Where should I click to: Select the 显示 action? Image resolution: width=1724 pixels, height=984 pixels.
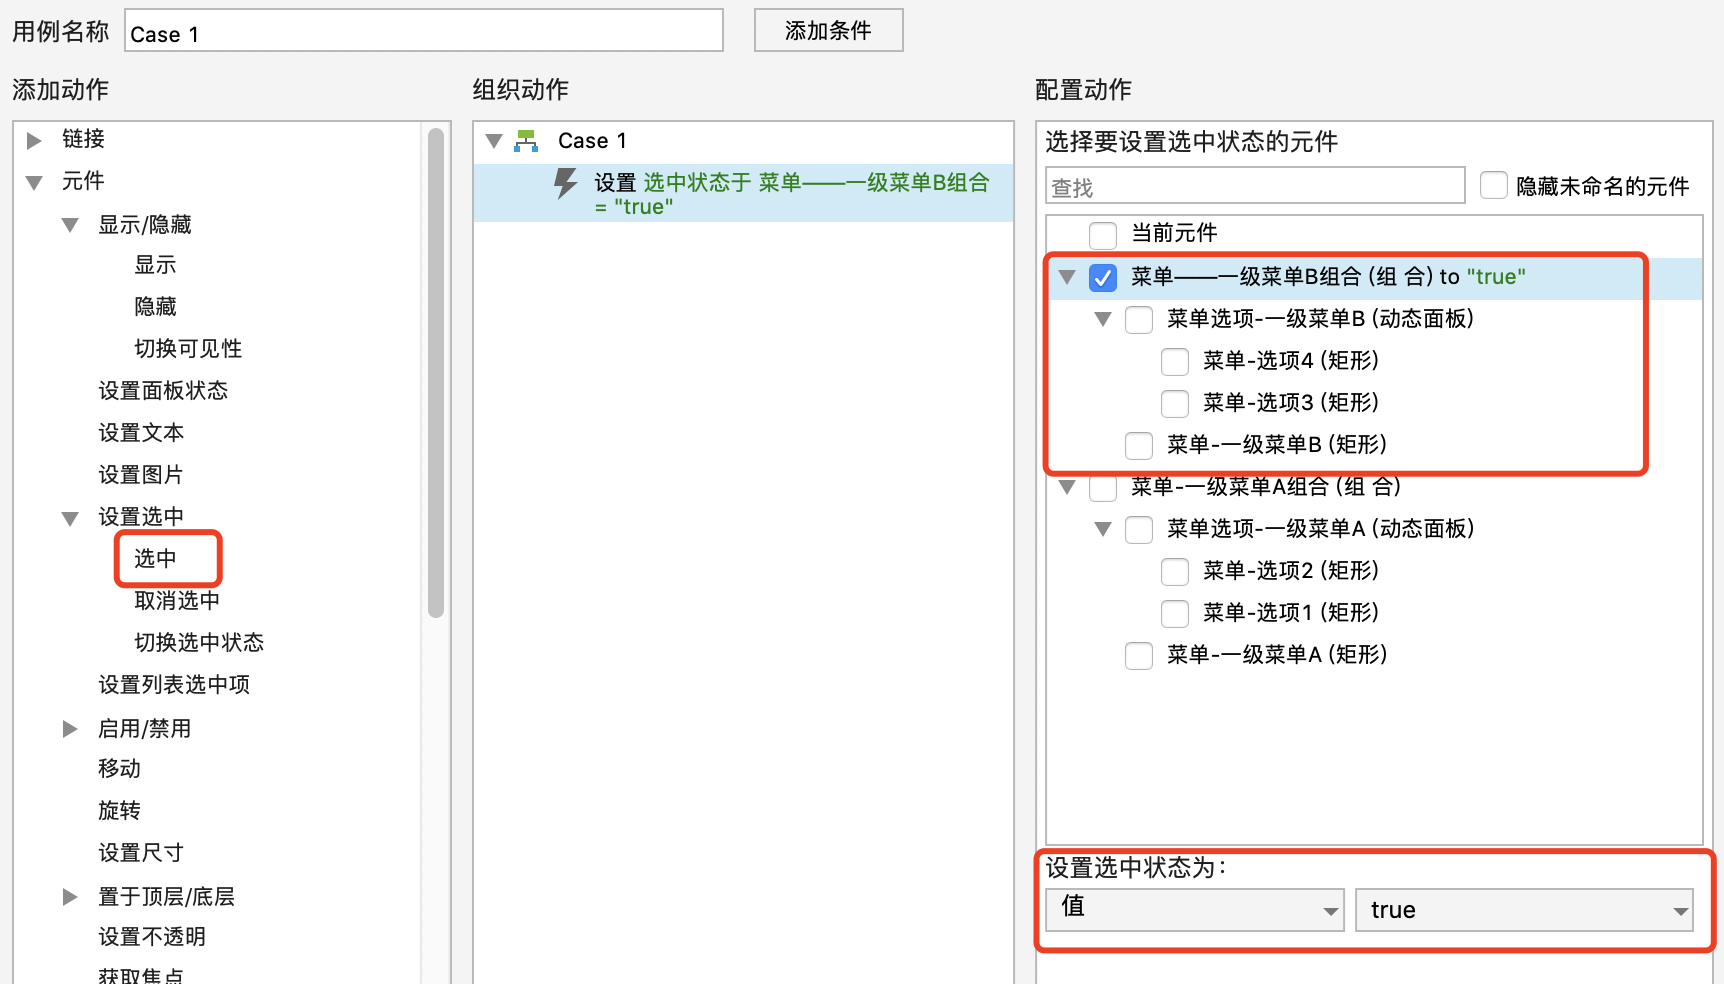tap(155, 265)
